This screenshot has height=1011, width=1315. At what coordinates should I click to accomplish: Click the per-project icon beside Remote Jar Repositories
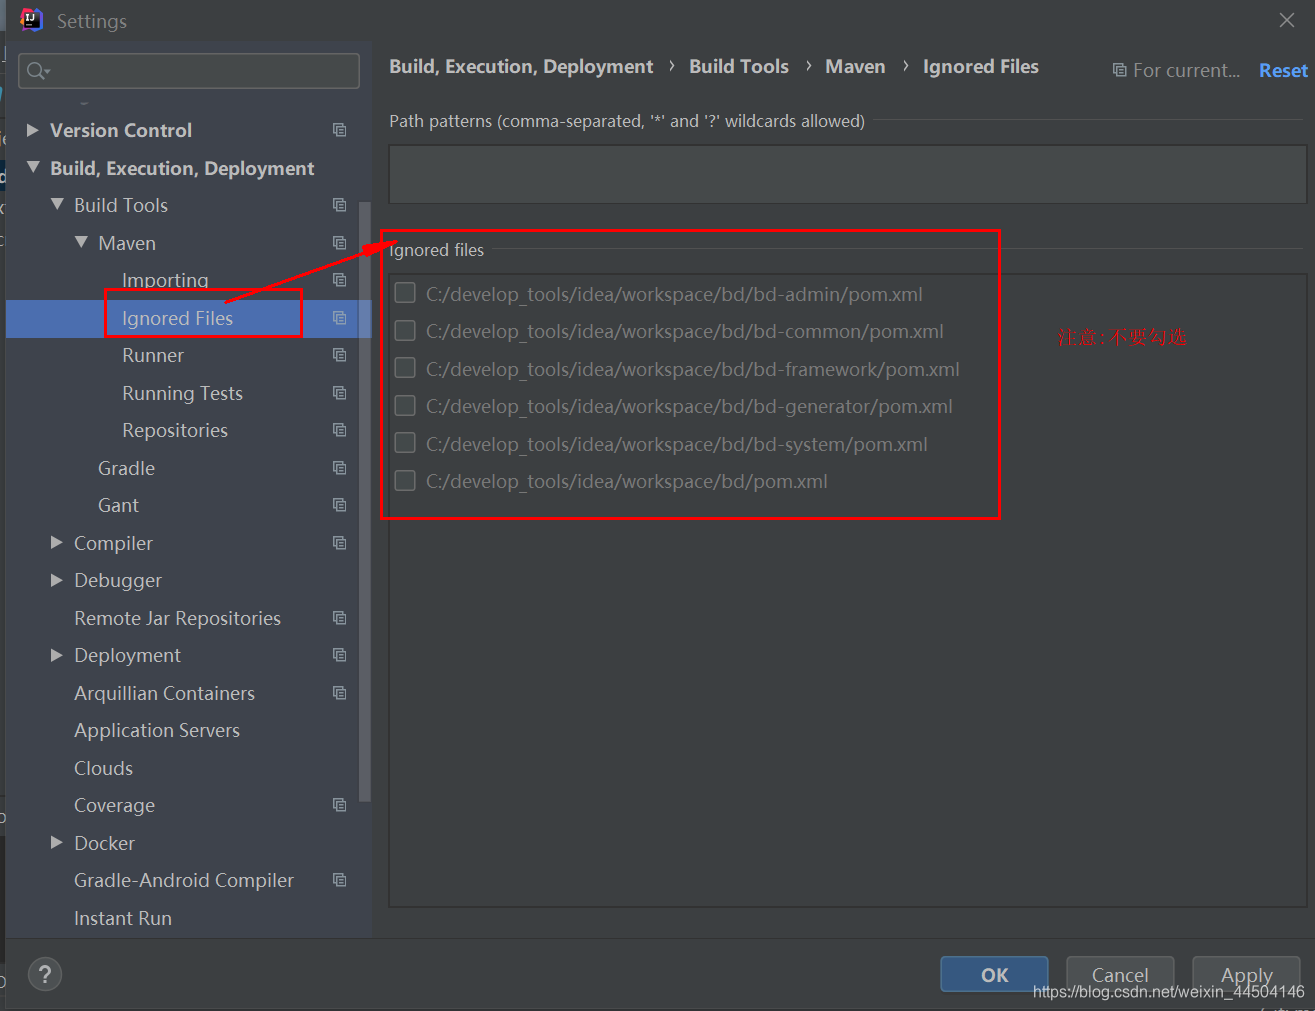pos(339,618)
